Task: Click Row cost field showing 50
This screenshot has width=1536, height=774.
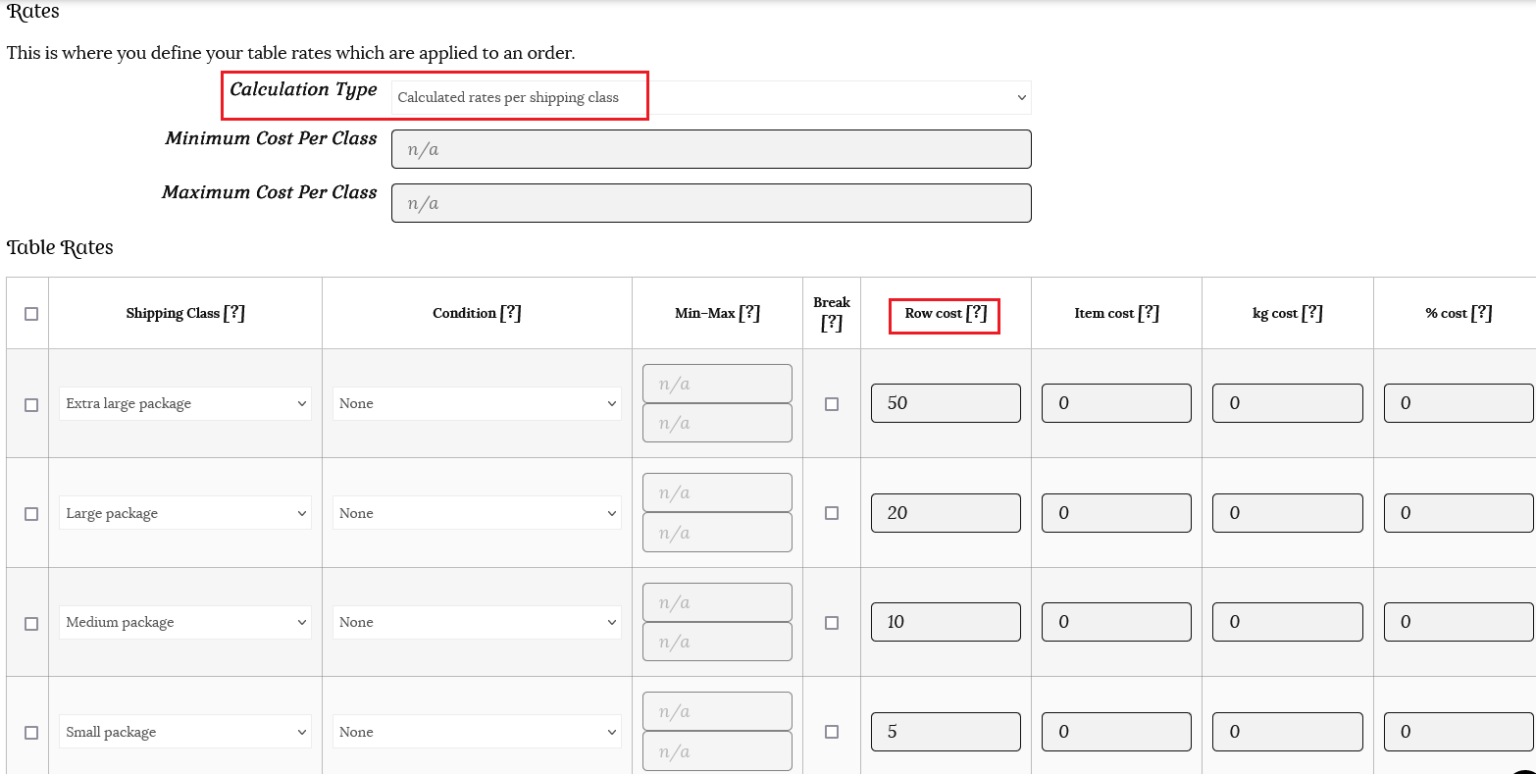Action: point(945,403)
